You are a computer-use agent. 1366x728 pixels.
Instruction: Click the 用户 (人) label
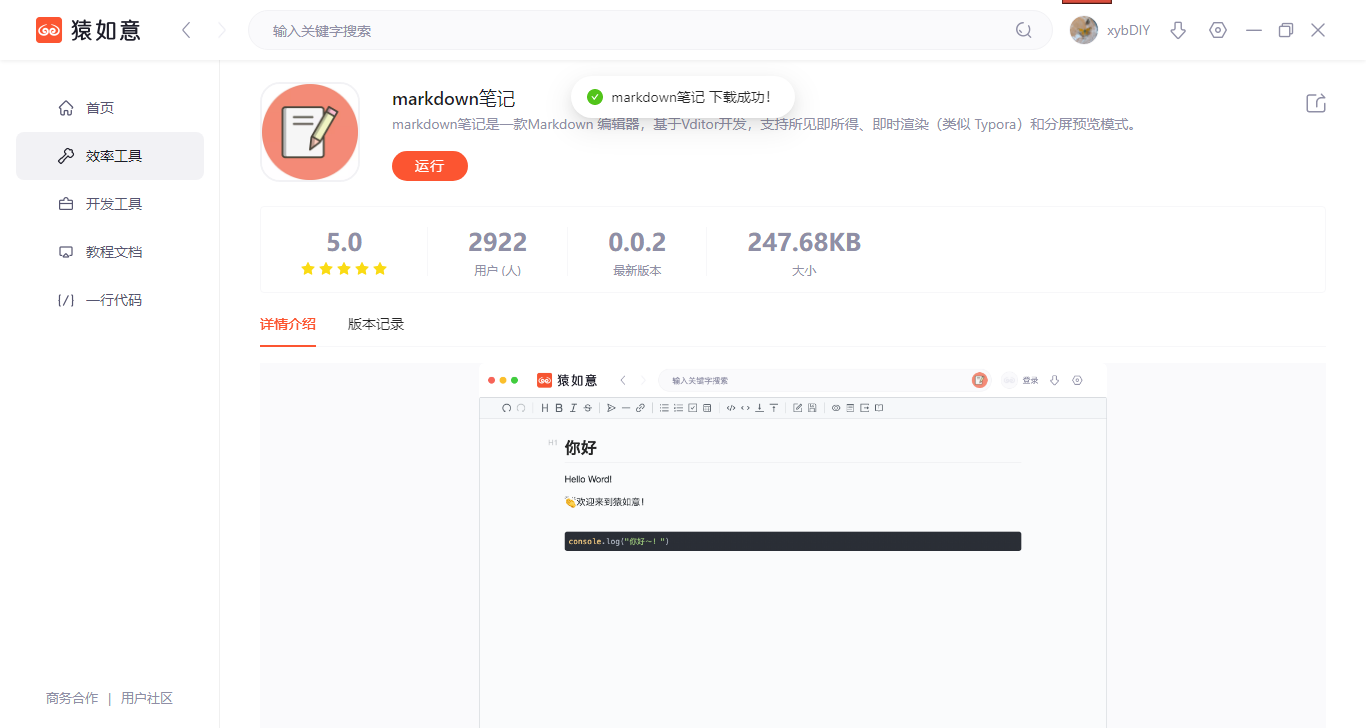pos(498,270)
